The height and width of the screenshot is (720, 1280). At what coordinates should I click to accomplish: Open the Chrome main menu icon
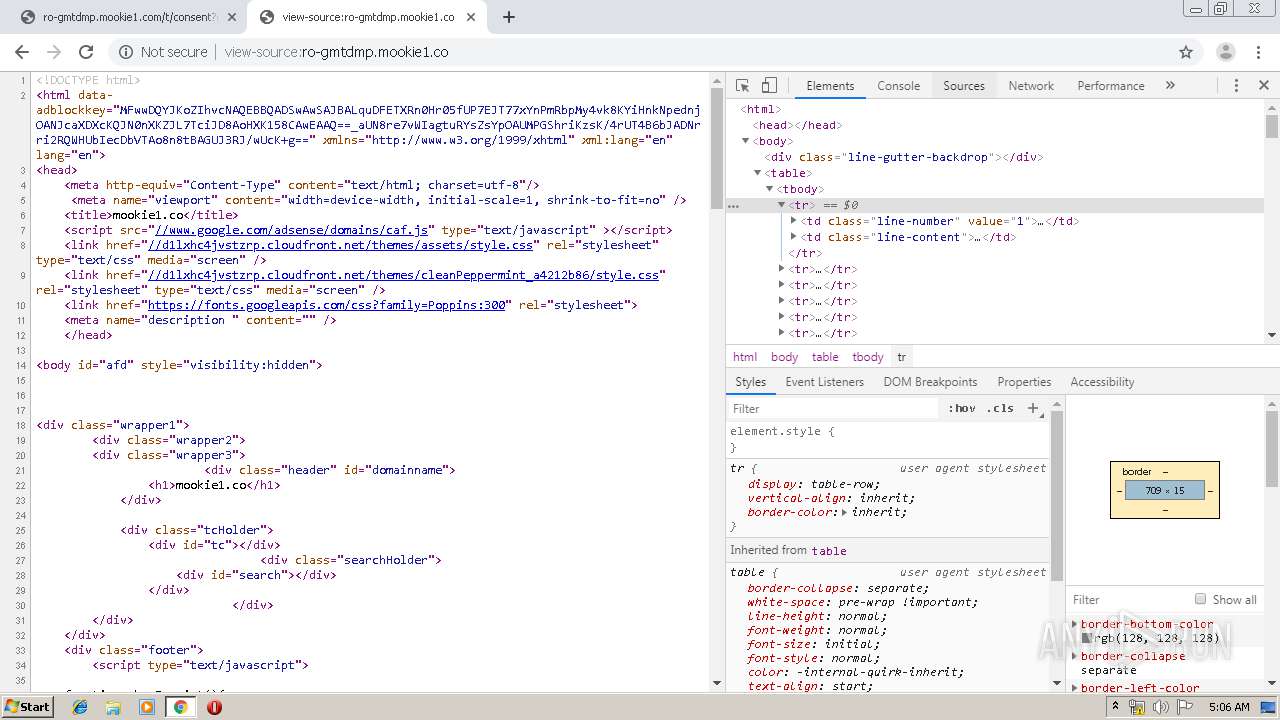[x=1259, y=52]
